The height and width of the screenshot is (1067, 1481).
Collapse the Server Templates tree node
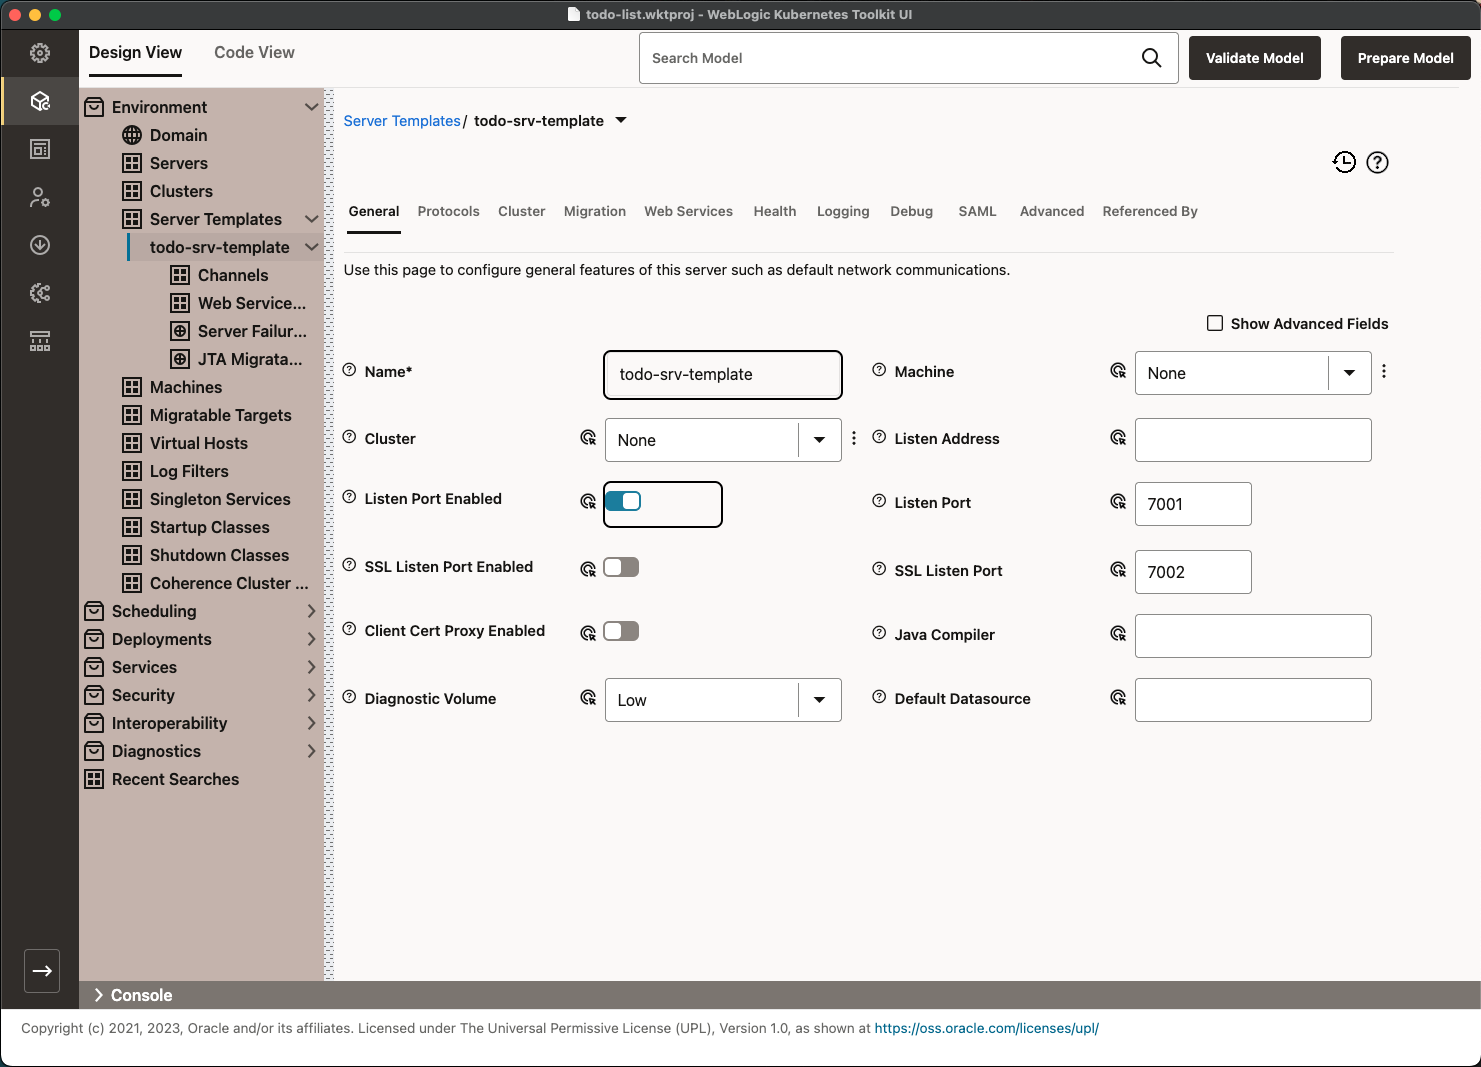311,219
